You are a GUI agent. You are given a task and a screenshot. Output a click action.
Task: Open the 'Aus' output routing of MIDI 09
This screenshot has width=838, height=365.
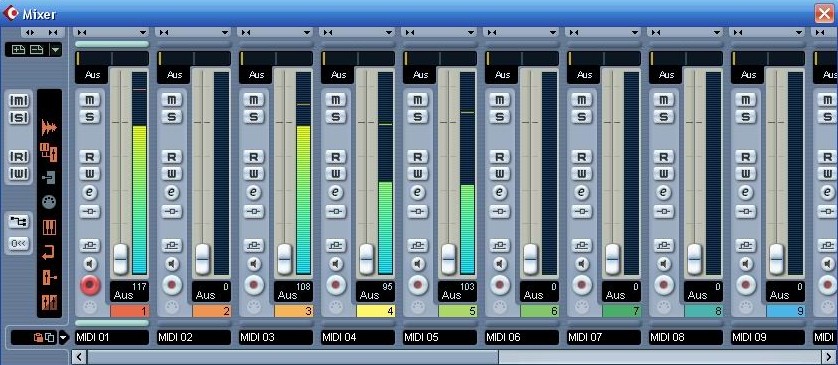click(x=779, y=295)
